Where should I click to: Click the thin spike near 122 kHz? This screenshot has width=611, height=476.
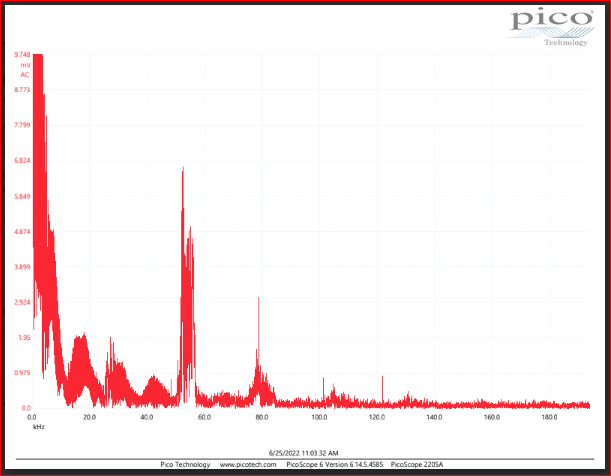tap(382, 390)
